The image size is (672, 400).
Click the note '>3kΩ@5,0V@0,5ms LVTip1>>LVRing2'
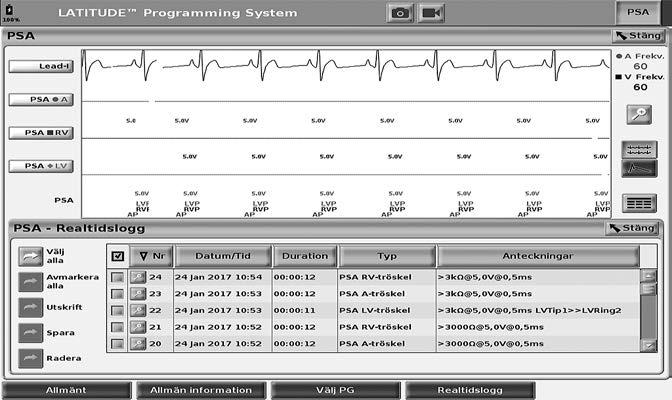[529, 310]
